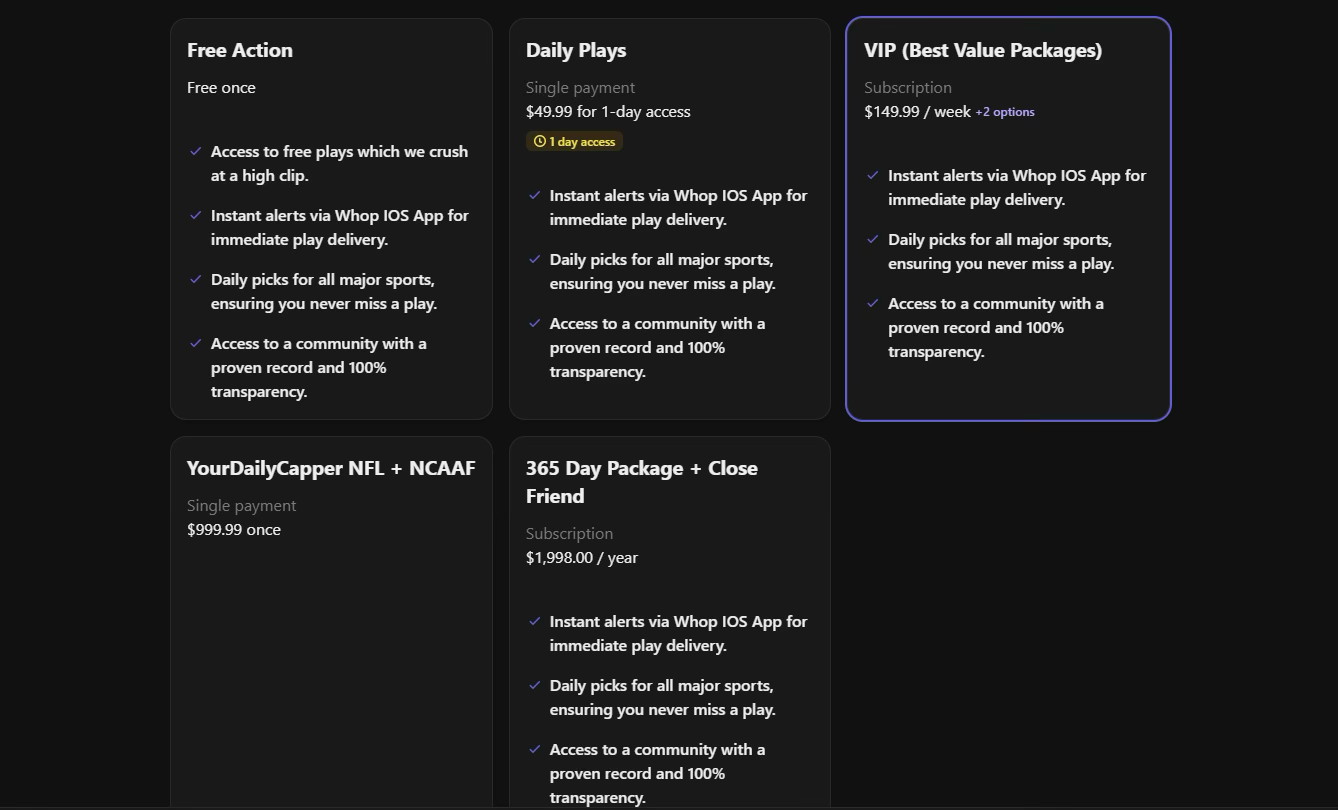Click the checkmark next to Instant alerts in Daily Plays

pyautogui.click(x=534, y=195)
